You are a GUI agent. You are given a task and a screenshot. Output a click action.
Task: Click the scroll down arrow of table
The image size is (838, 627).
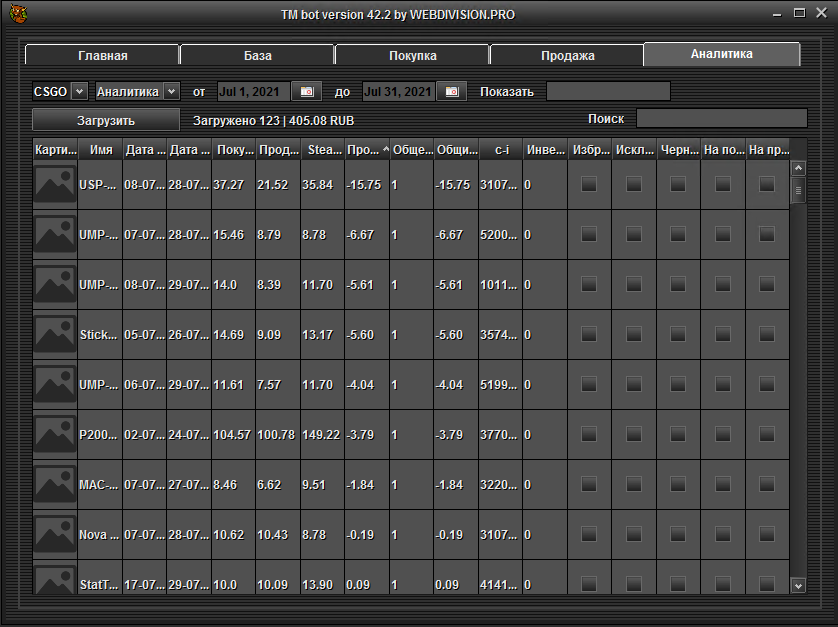coord(797,585)
